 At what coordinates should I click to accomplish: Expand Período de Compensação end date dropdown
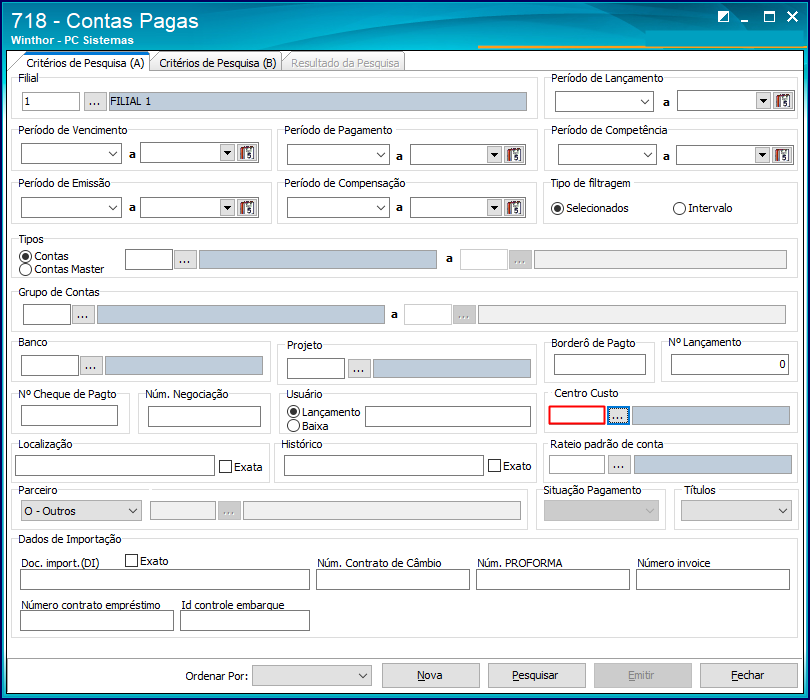(x=494, y=207)
